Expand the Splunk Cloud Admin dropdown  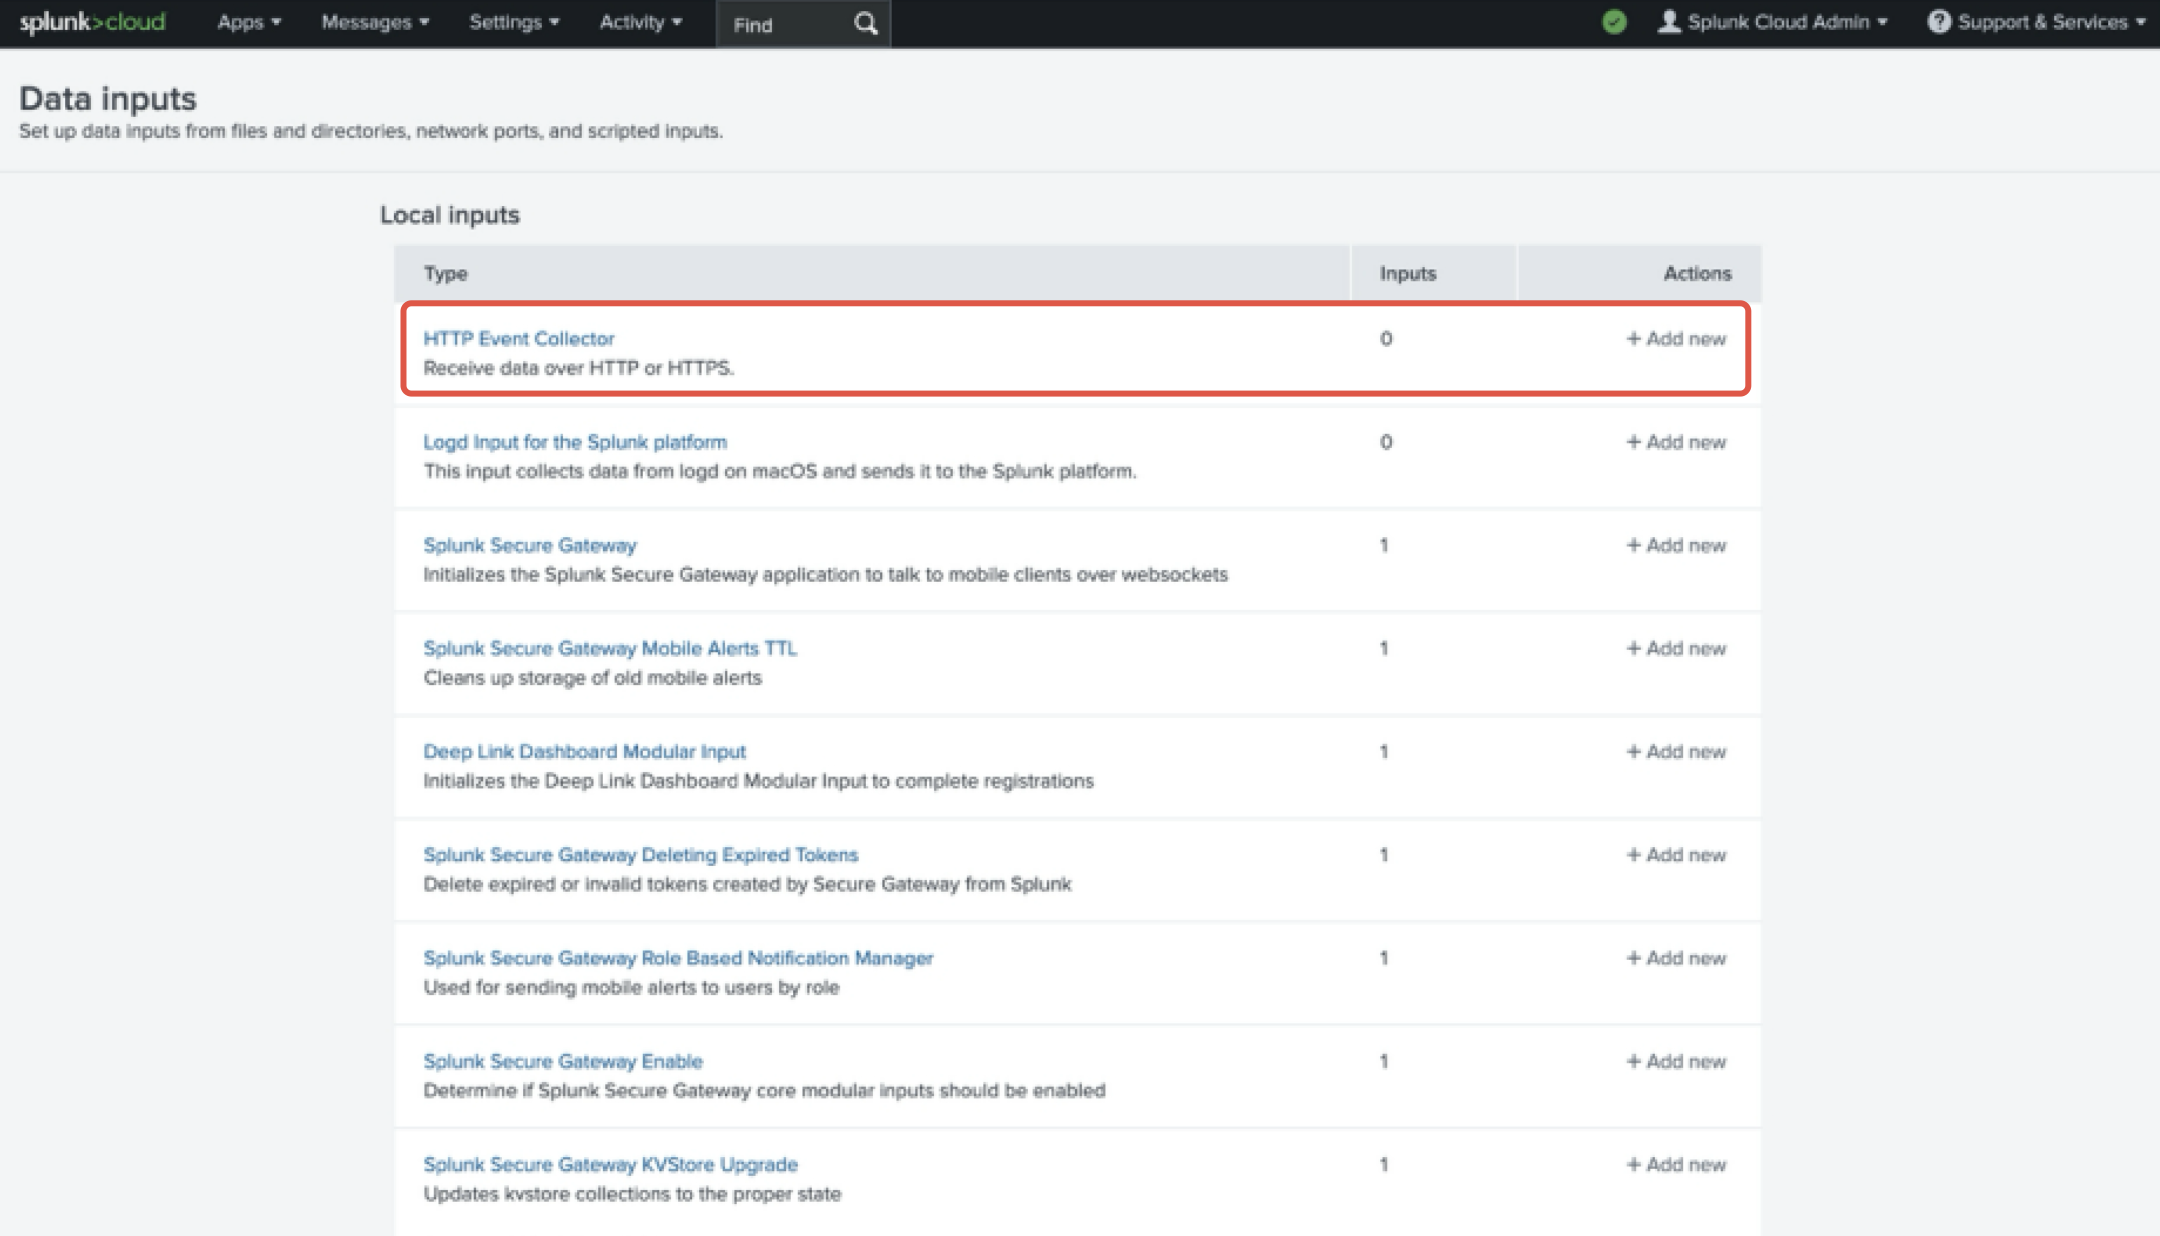1779,21
